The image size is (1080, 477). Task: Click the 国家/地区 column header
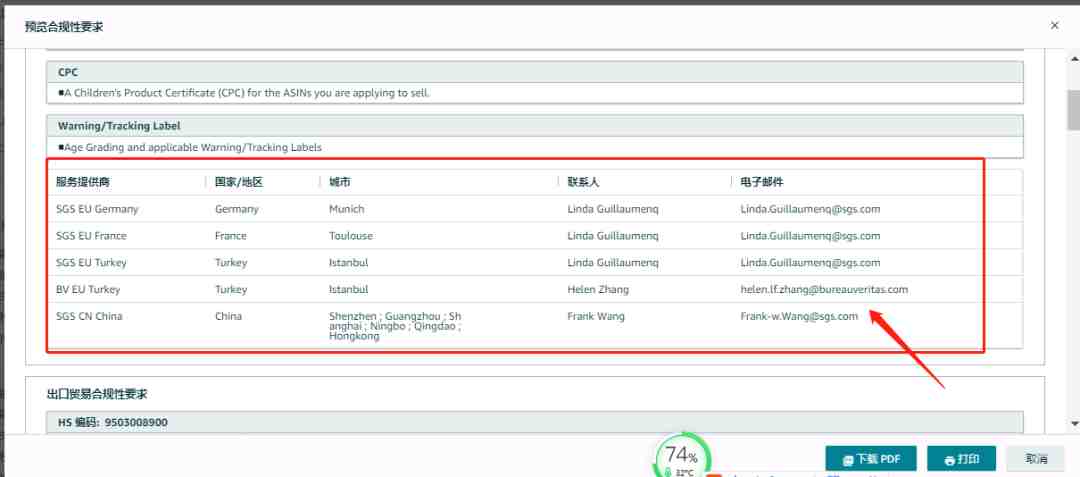tap(239, 182)
